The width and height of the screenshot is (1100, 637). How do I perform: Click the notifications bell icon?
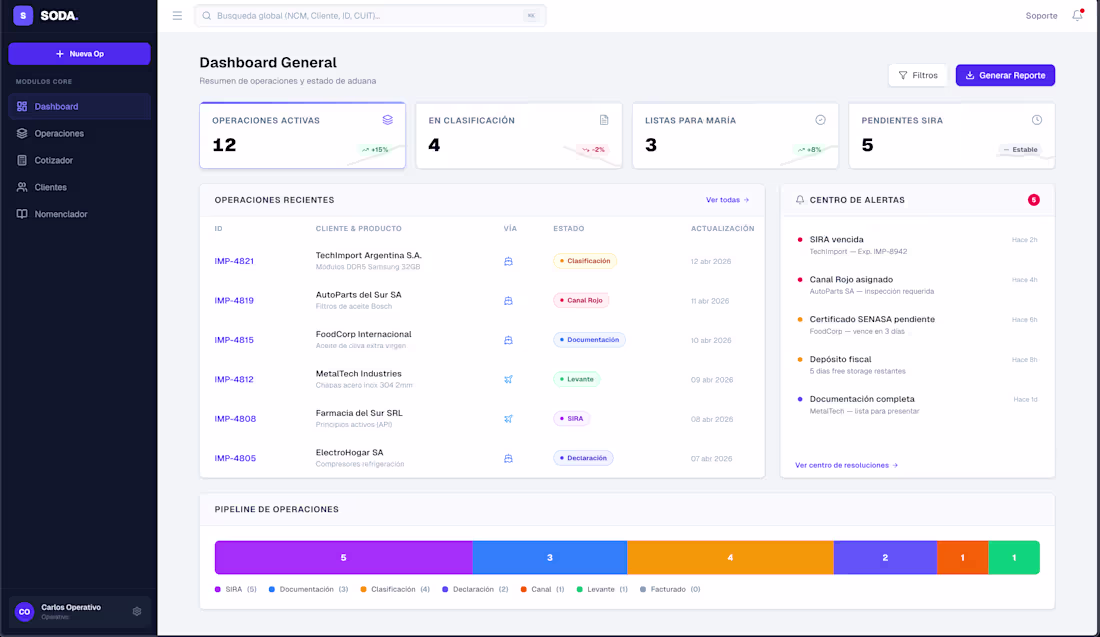[x=1076, y=16]
